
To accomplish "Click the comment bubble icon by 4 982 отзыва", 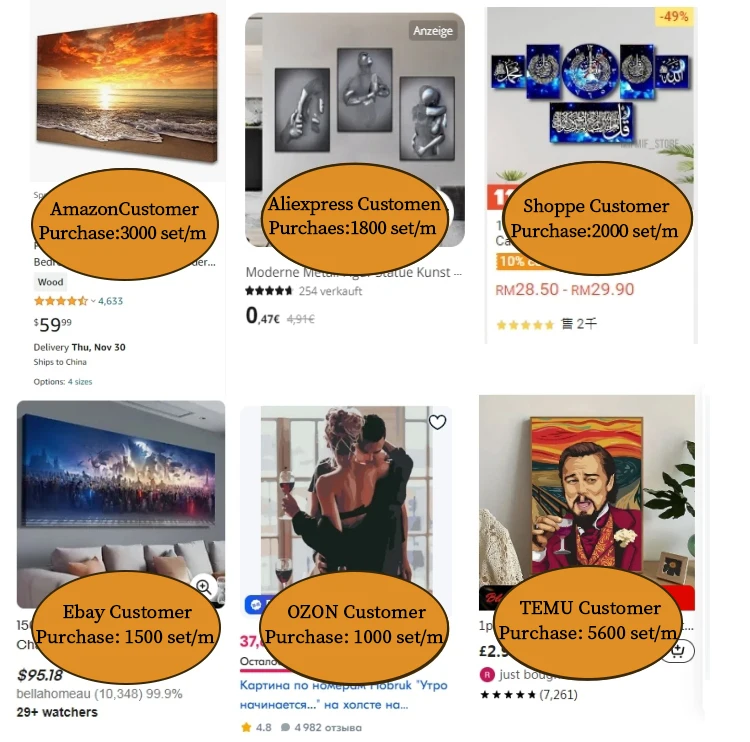I will [x=285, y=728].
